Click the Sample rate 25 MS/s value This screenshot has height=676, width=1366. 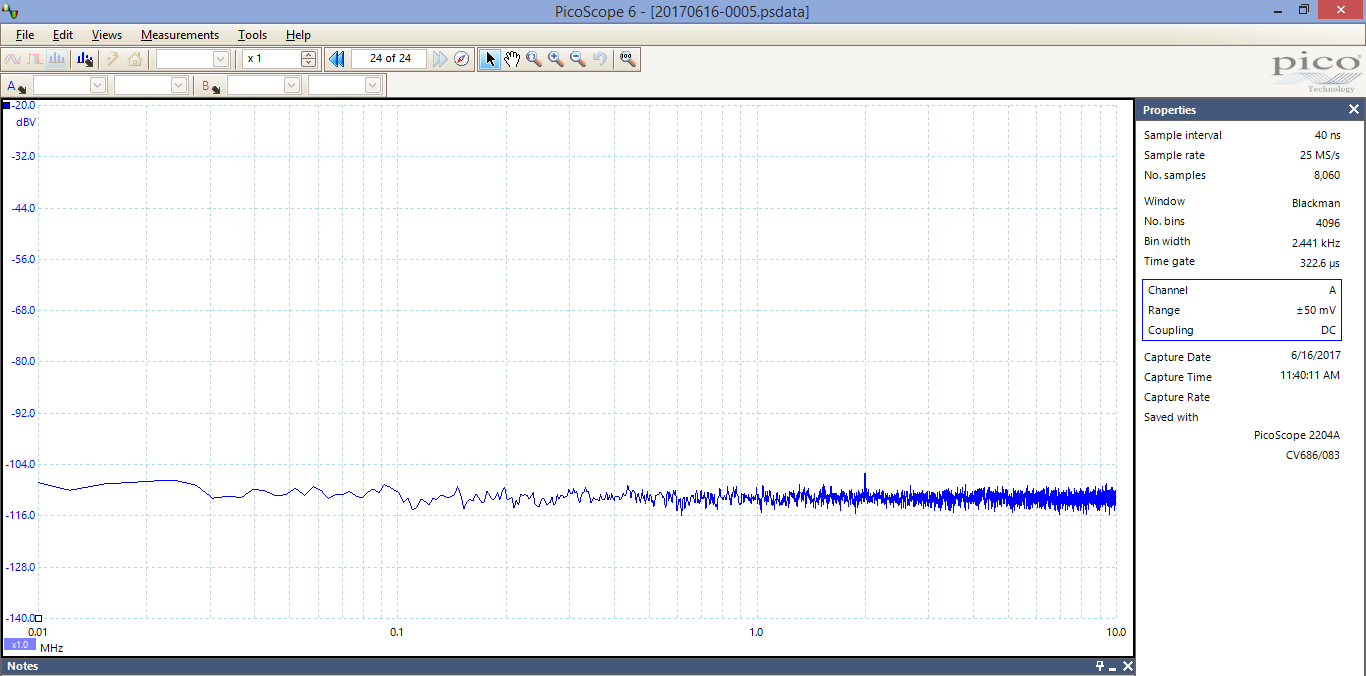tap(1322, 155)
